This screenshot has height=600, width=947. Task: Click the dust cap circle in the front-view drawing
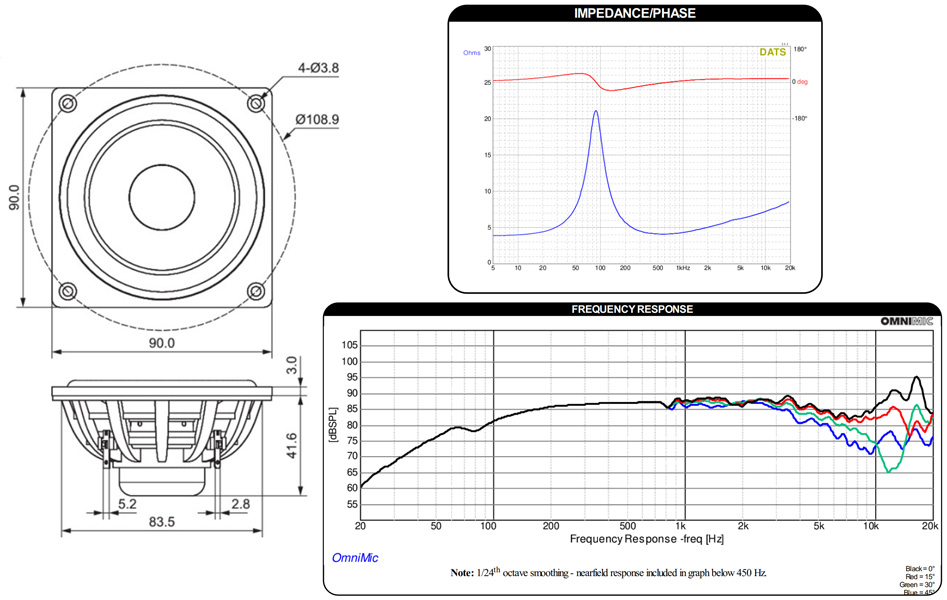pyautogui.click(x=161, y=197)
